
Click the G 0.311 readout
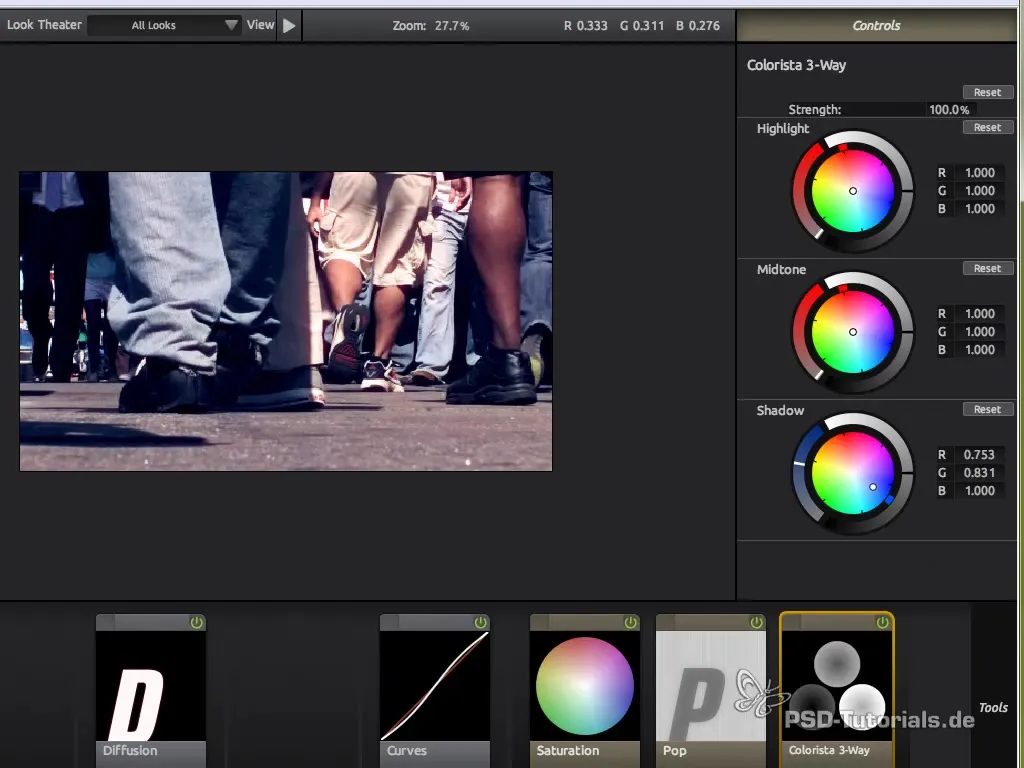point(641,25)
